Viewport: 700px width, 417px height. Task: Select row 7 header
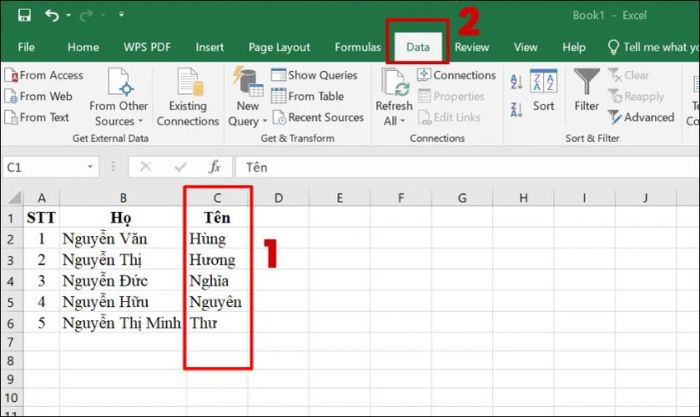[11, 342]
